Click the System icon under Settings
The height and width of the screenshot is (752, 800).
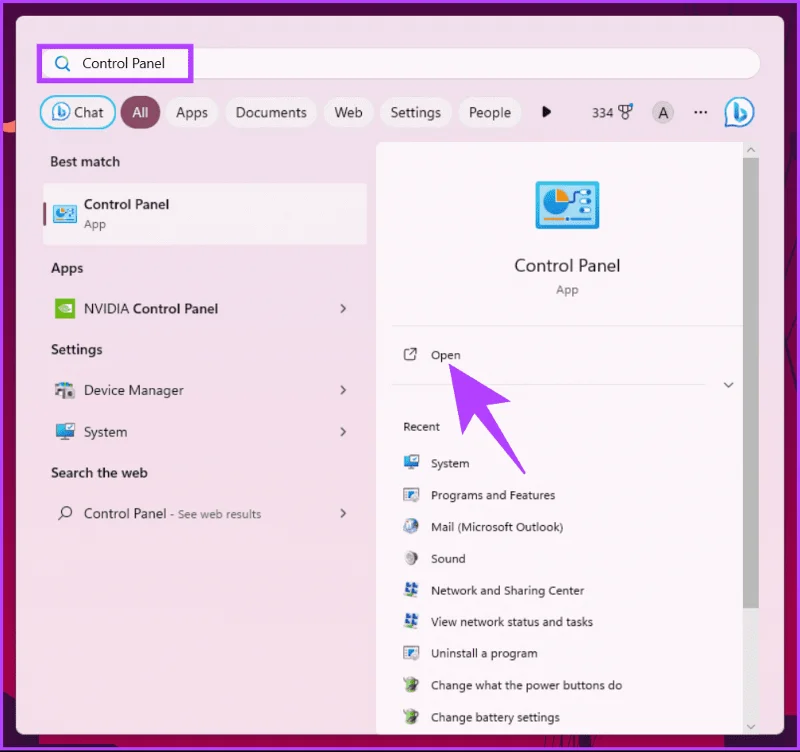(65, 432)
